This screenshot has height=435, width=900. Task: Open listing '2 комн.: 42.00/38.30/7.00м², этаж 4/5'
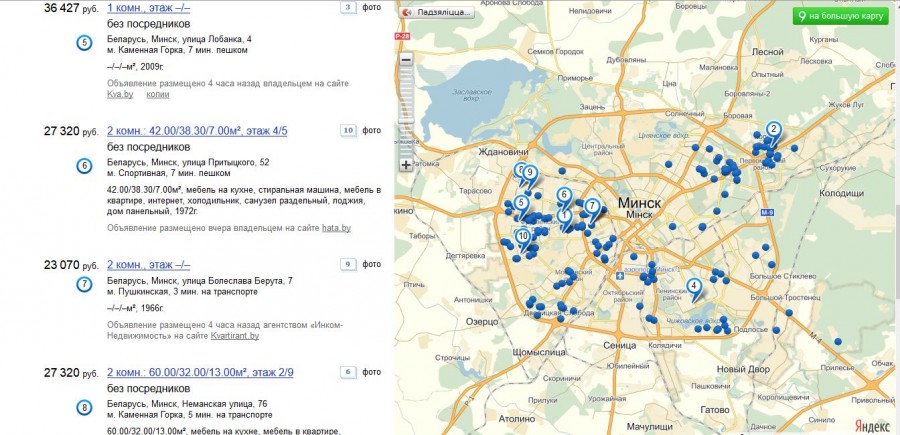[x=197, y=131]
